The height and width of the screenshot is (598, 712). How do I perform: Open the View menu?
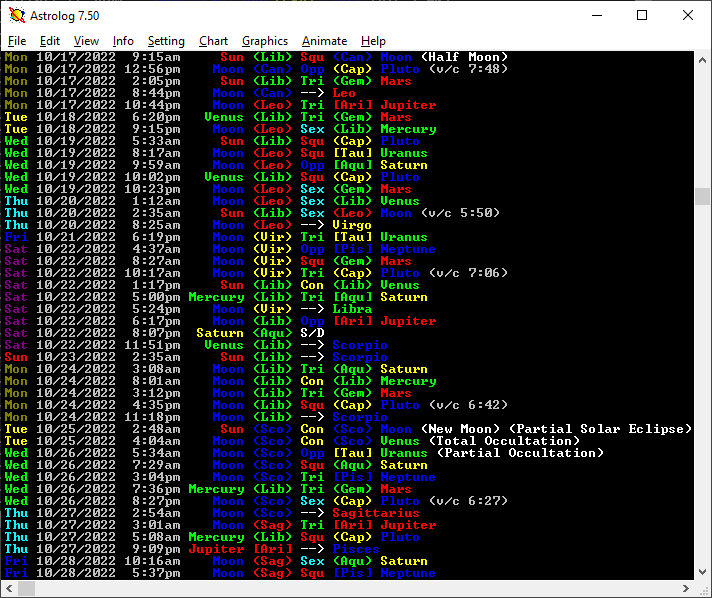[x=86, y=41]
